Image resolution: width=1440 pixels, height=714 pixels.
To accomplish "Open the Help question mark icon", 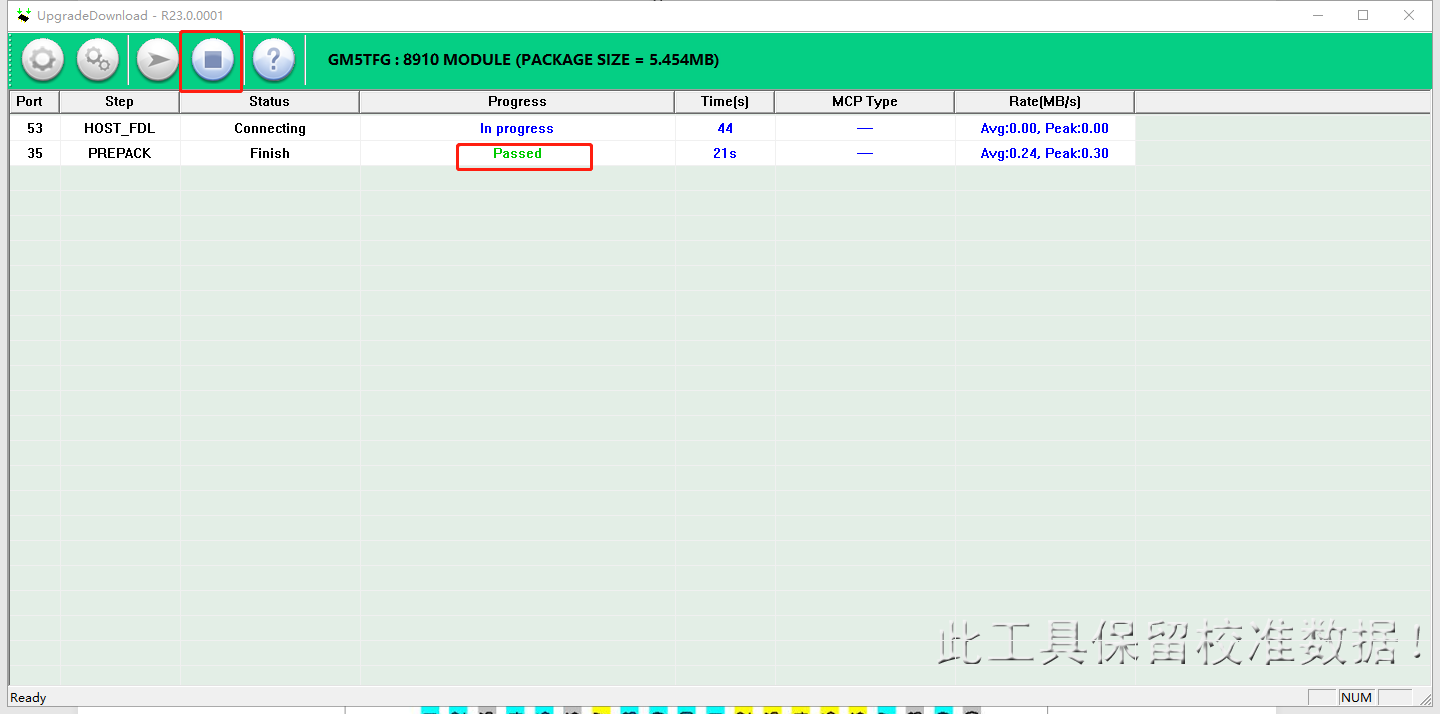I will click(273, 61).
